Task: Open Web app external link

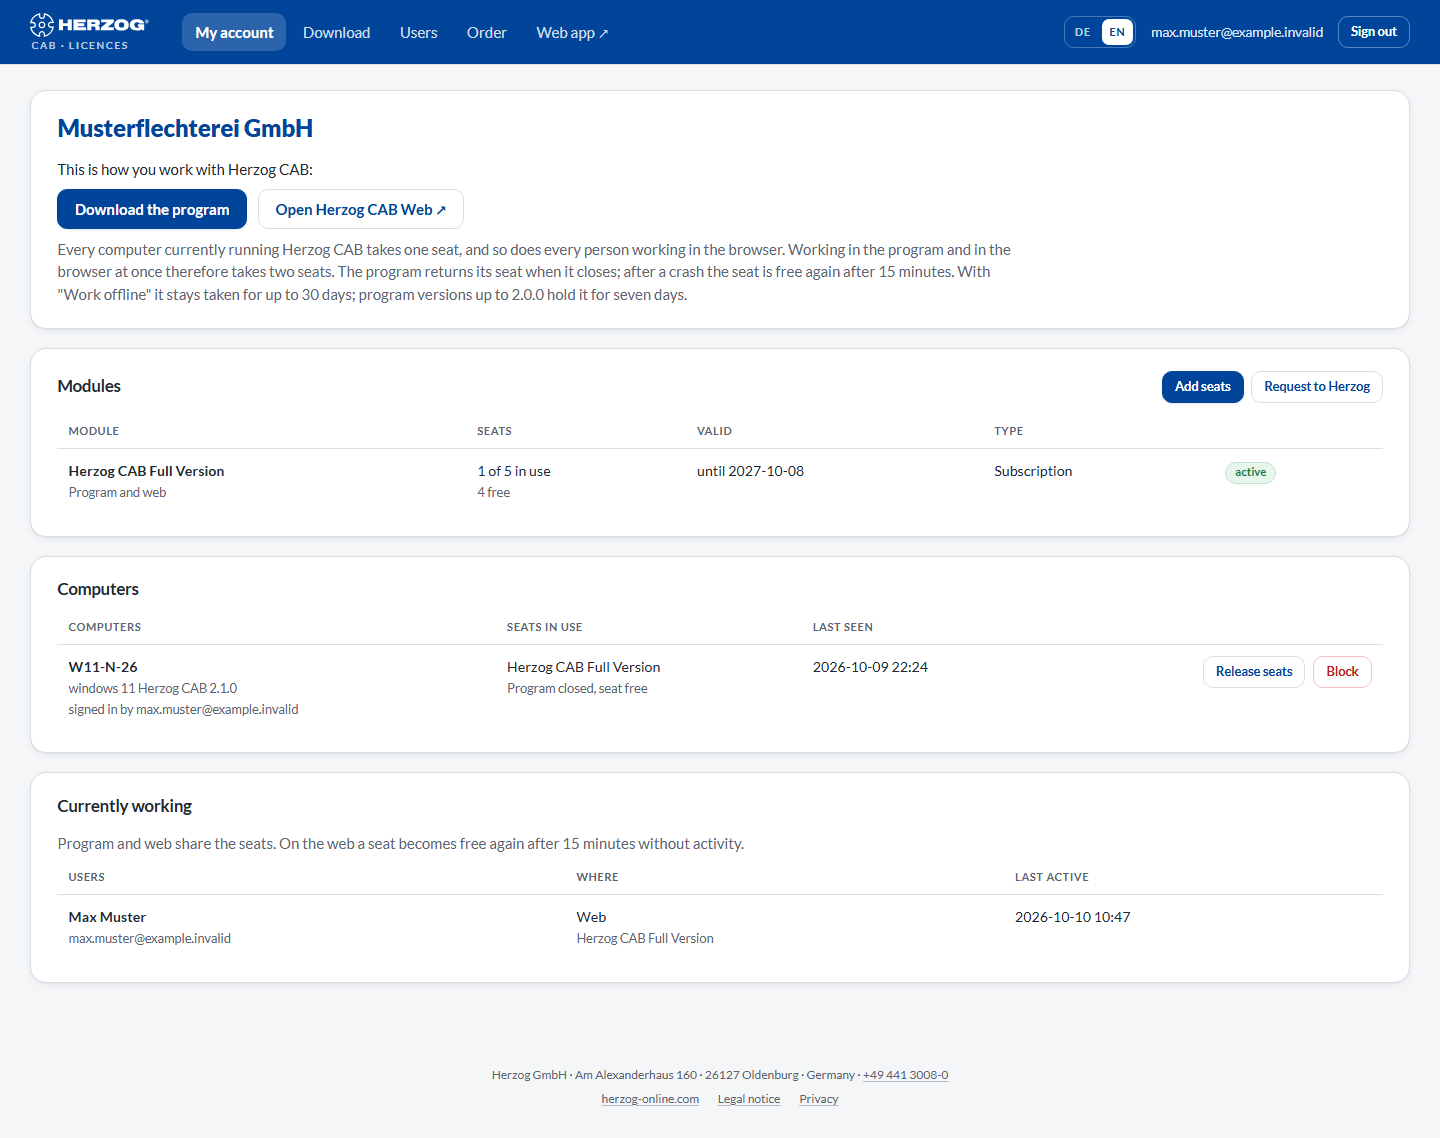Action: (x=572, y=32)
